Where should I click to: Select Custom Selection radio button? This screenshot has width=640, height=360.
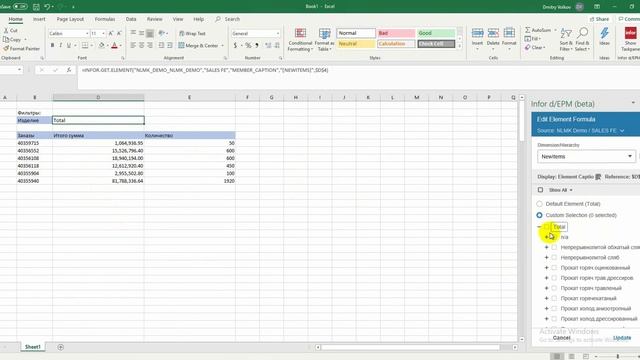(x=539, y=215)
